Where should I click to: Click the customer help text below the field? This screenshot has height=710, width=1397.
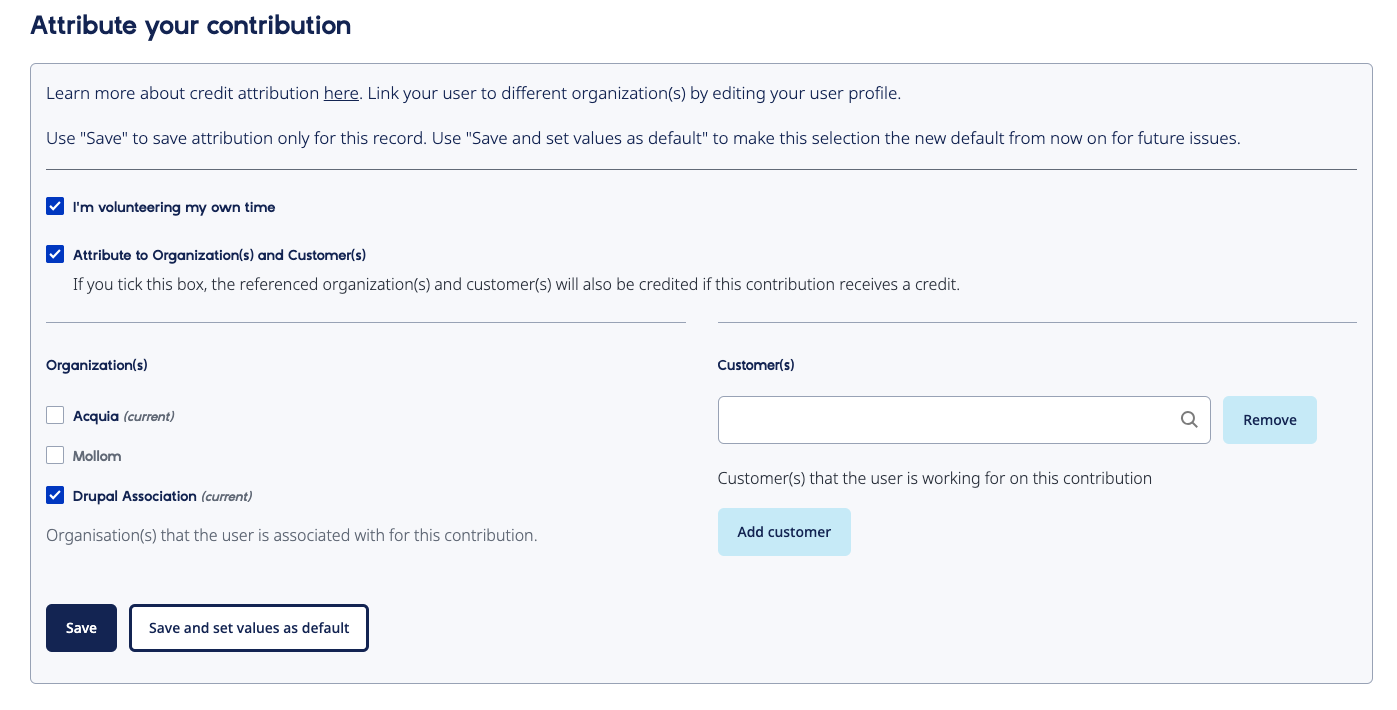[934, 478]
